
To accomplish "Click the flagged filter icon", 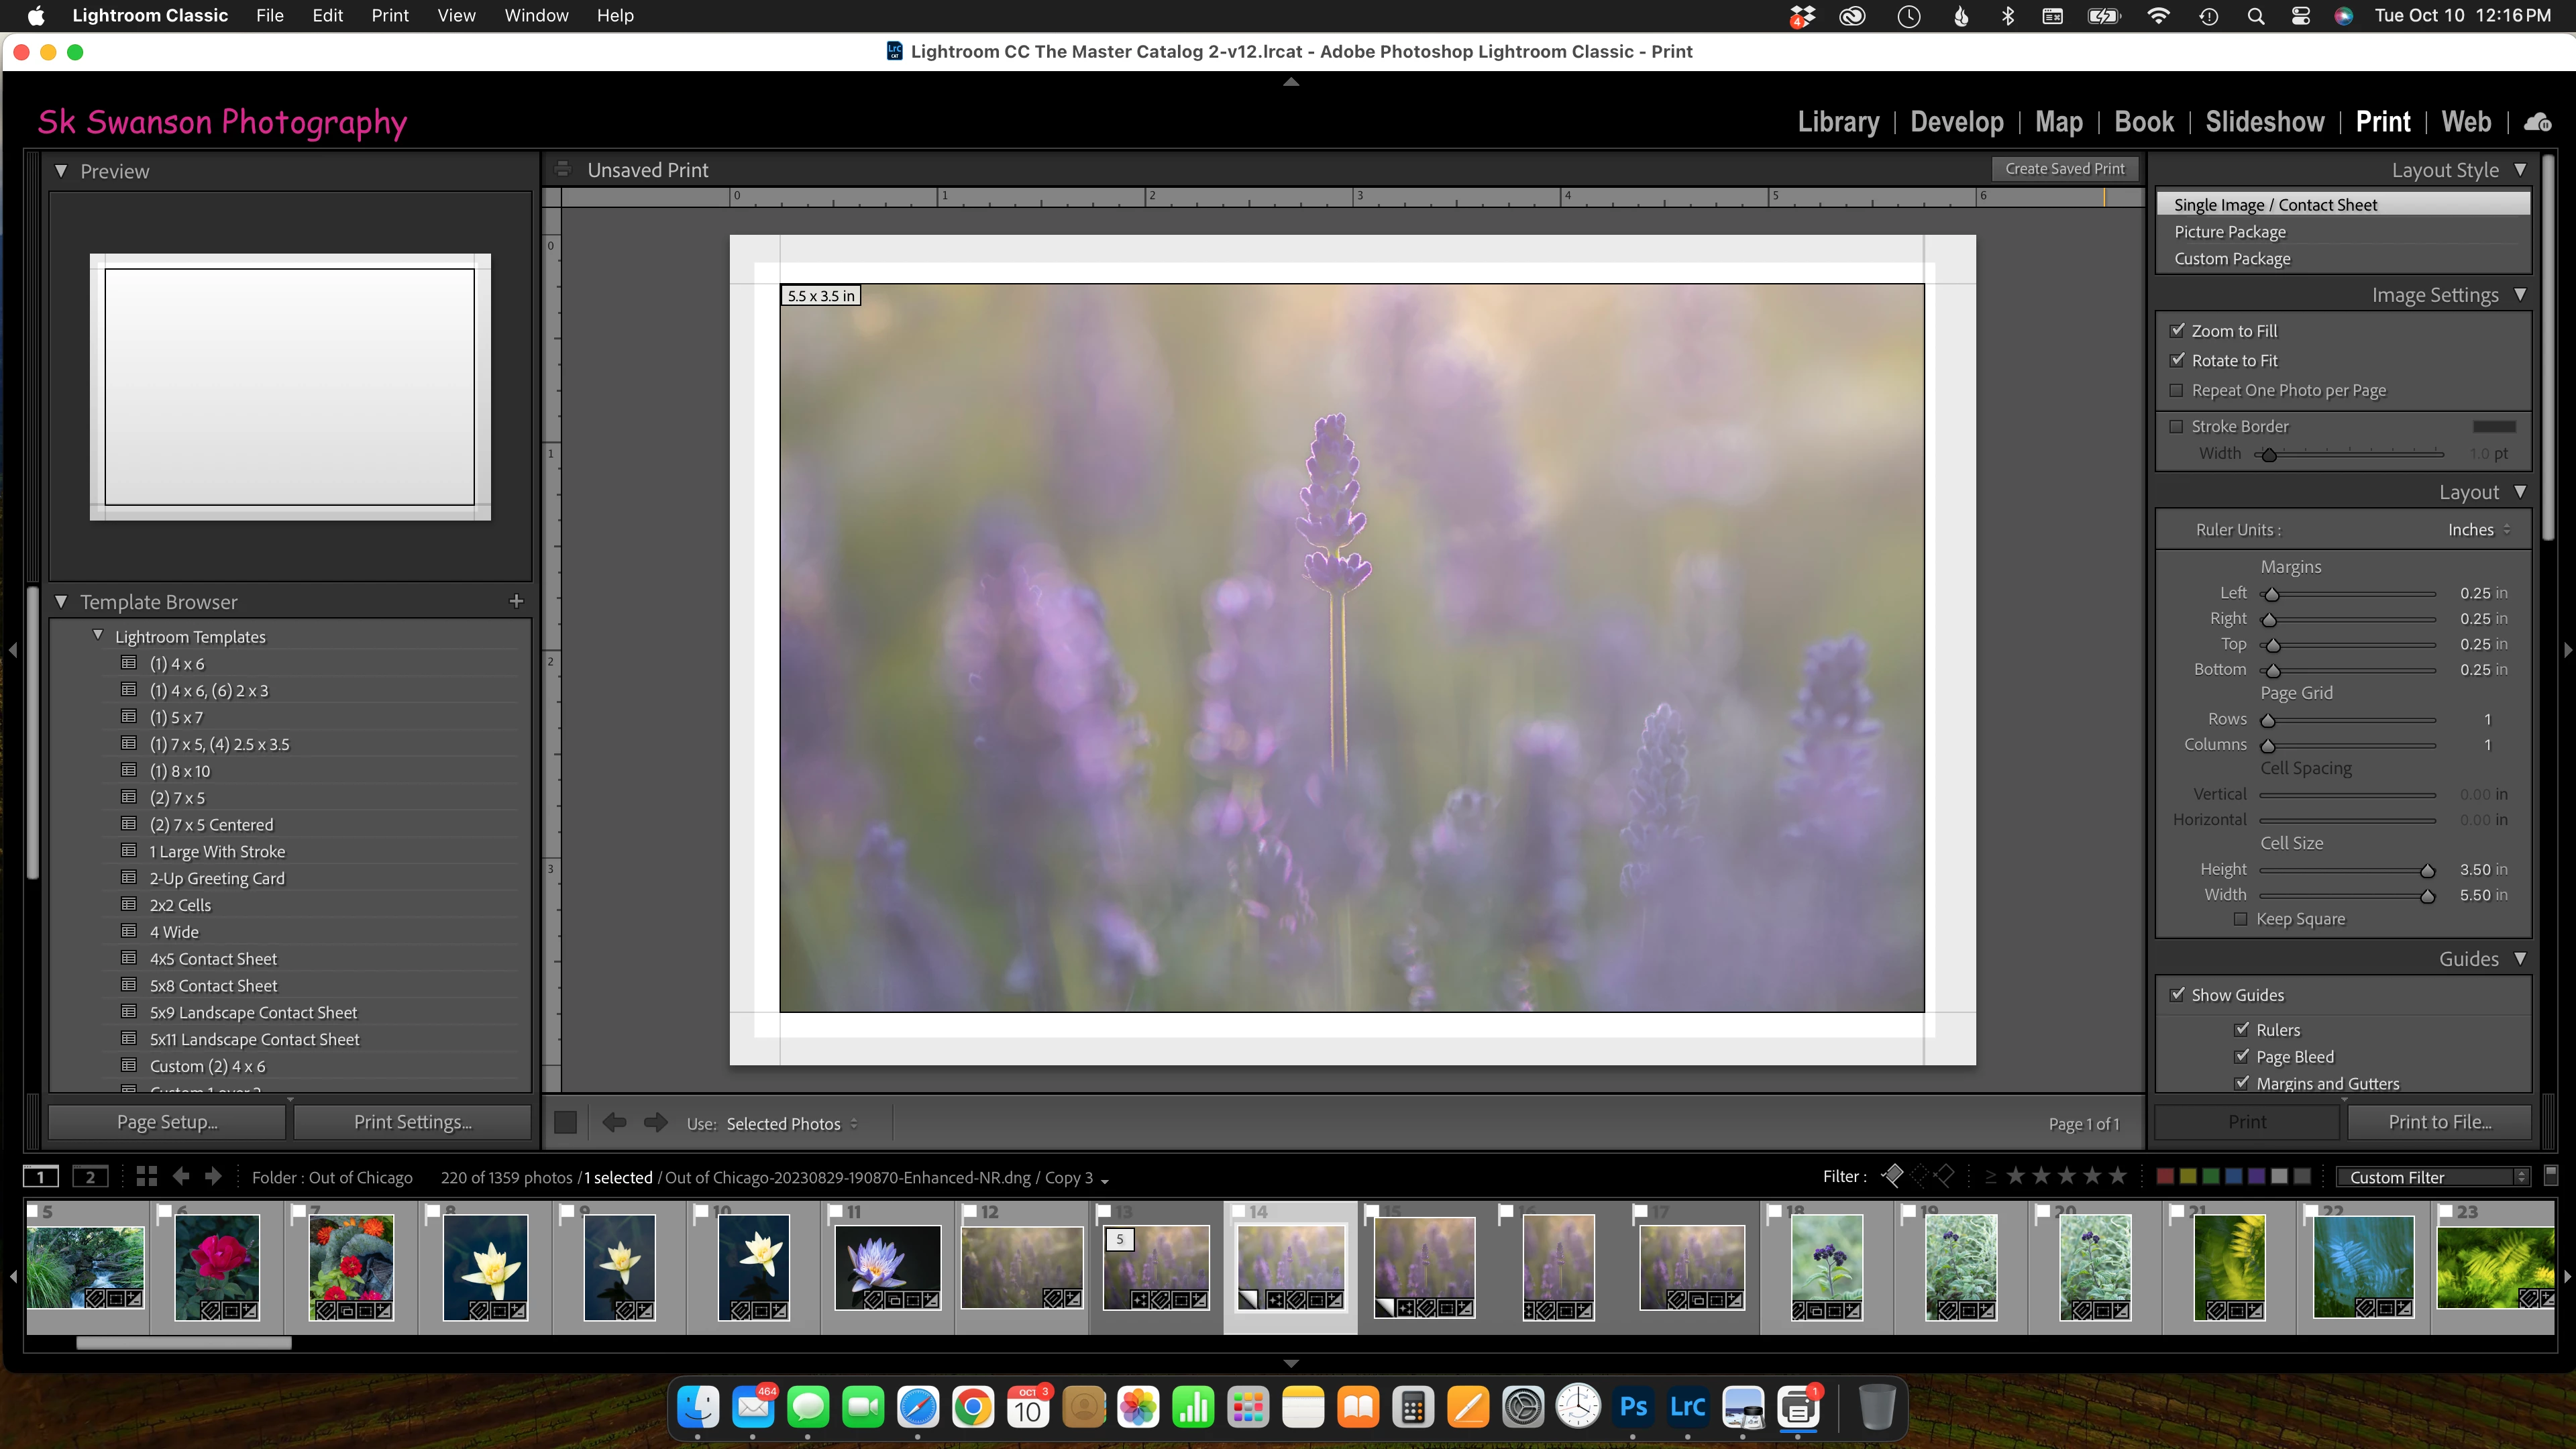I will click(1892, 1176).
